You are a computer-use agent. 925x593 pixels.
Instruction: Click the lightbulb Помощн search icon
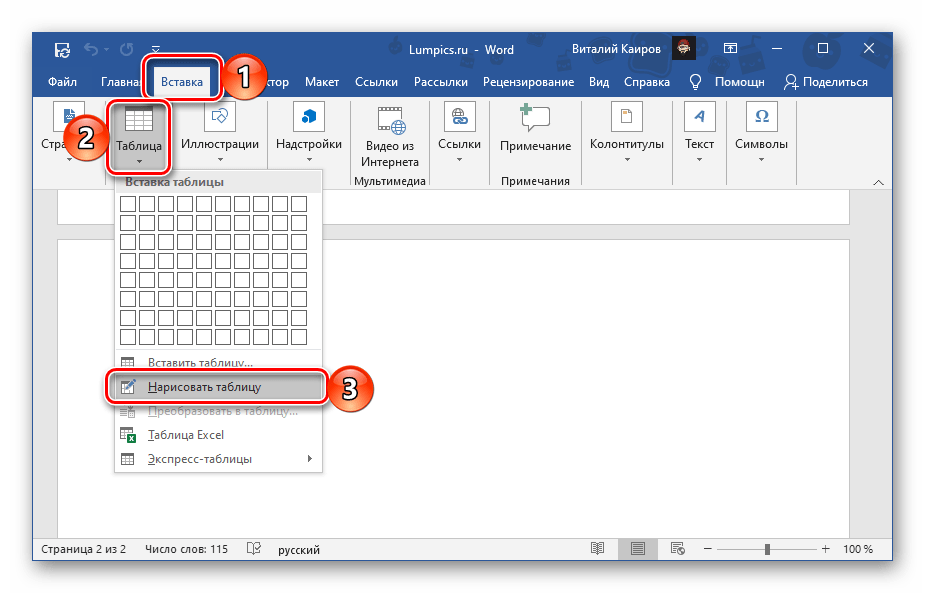(x=696, y=82)
